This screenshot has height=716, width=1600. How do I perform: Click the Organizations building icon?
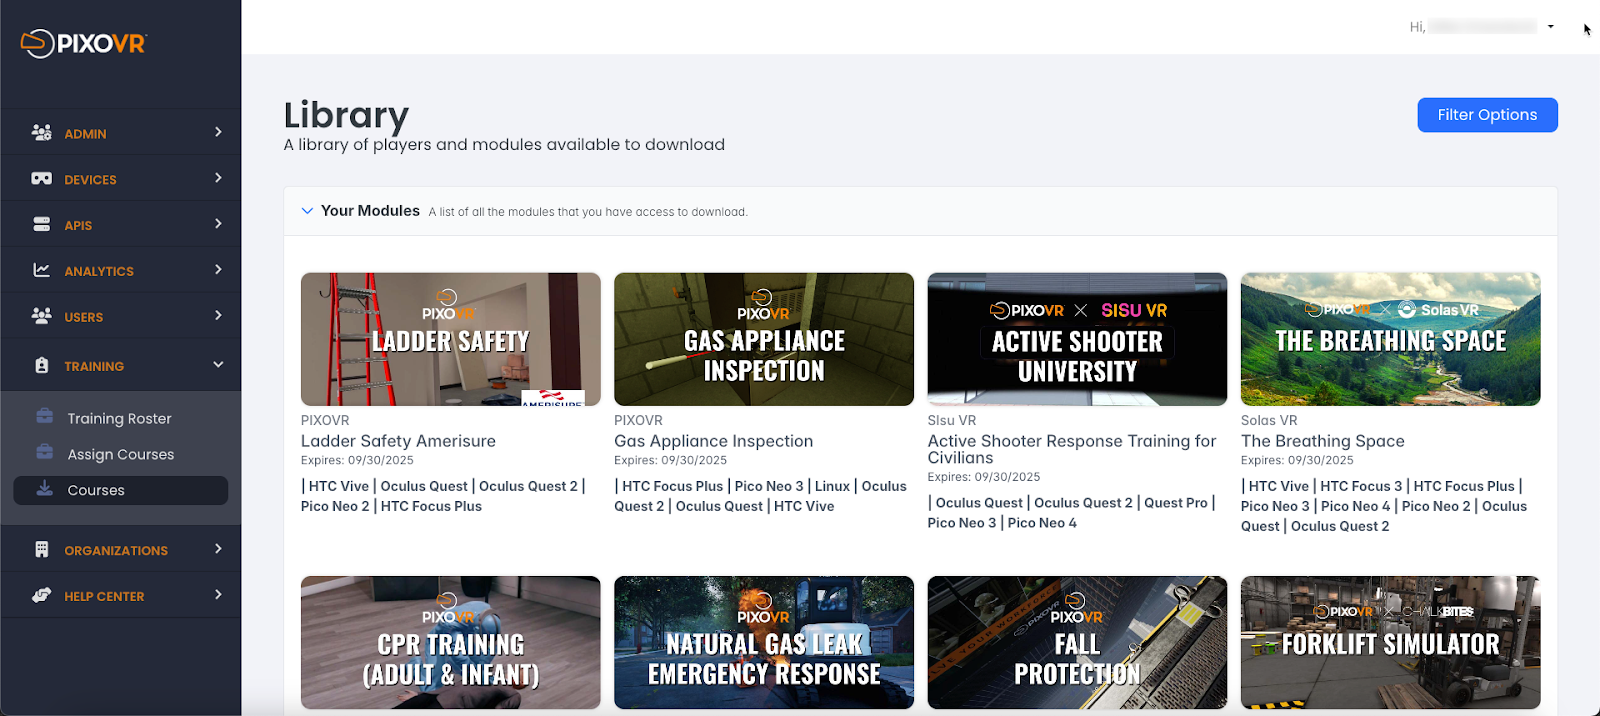click(41, 550)
